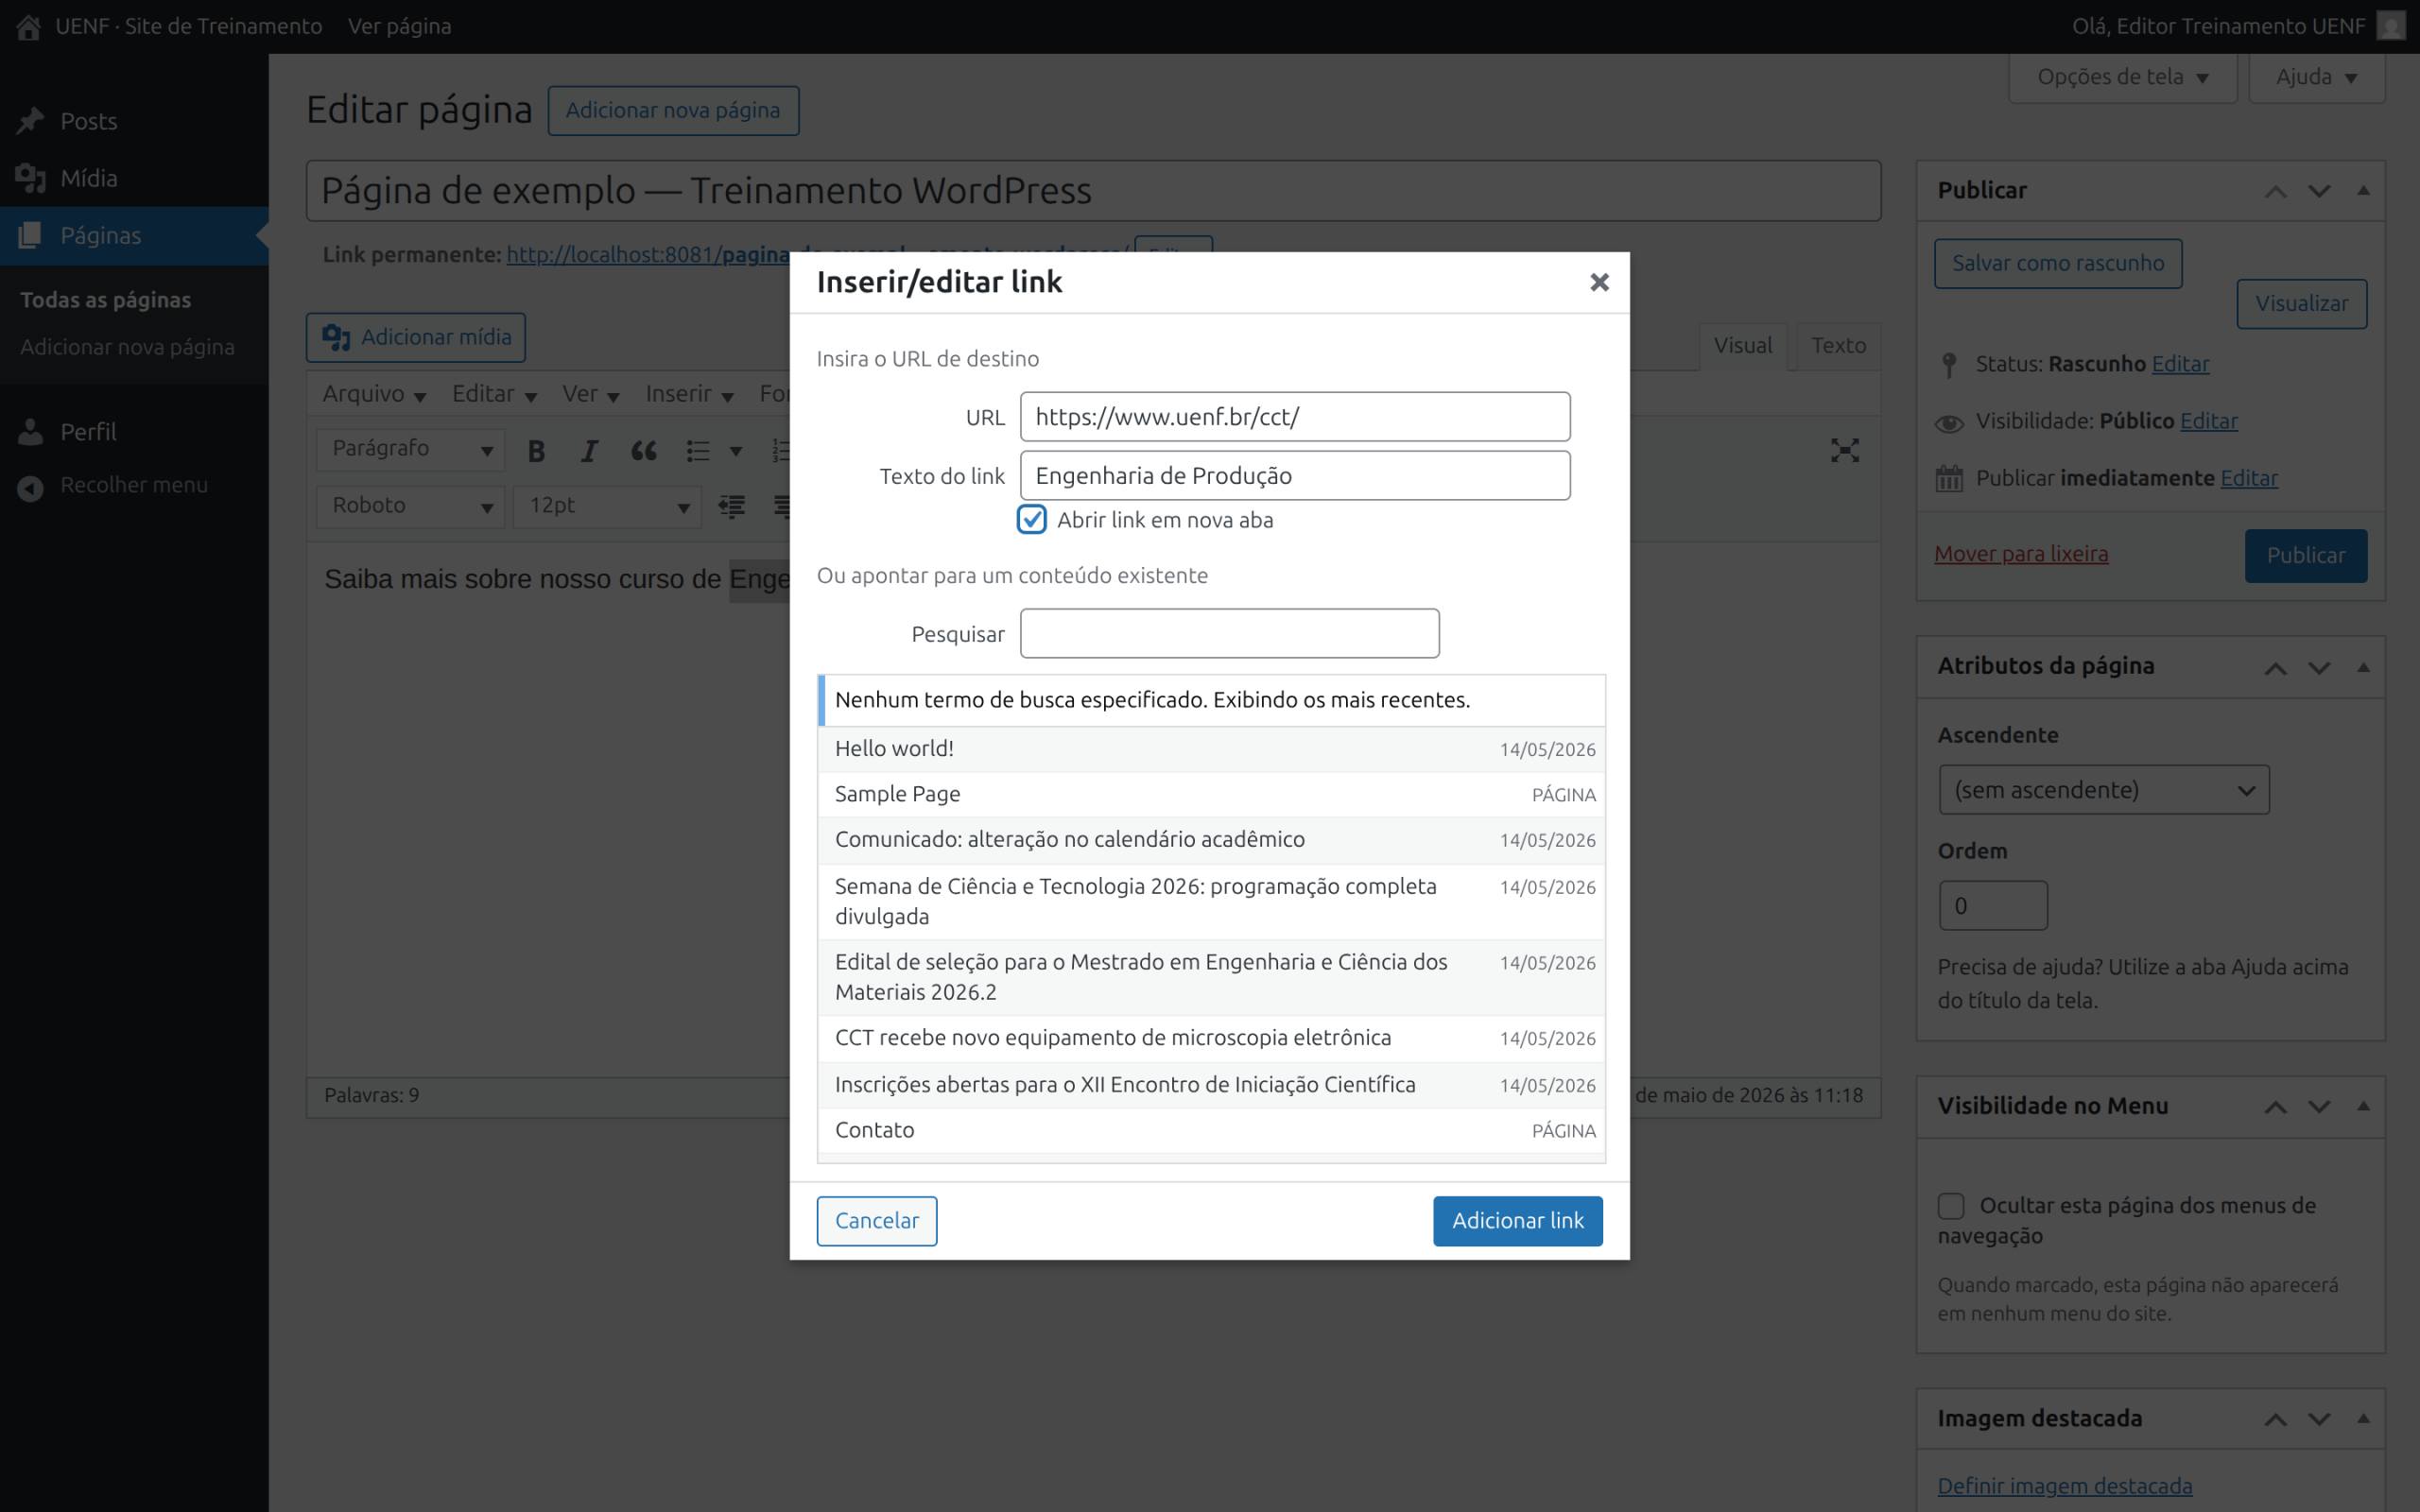This screenshot has width=2420, height=1512.
Task: Select 'CCT recebe novo equipamento' result
Action: point(1212,1039)
